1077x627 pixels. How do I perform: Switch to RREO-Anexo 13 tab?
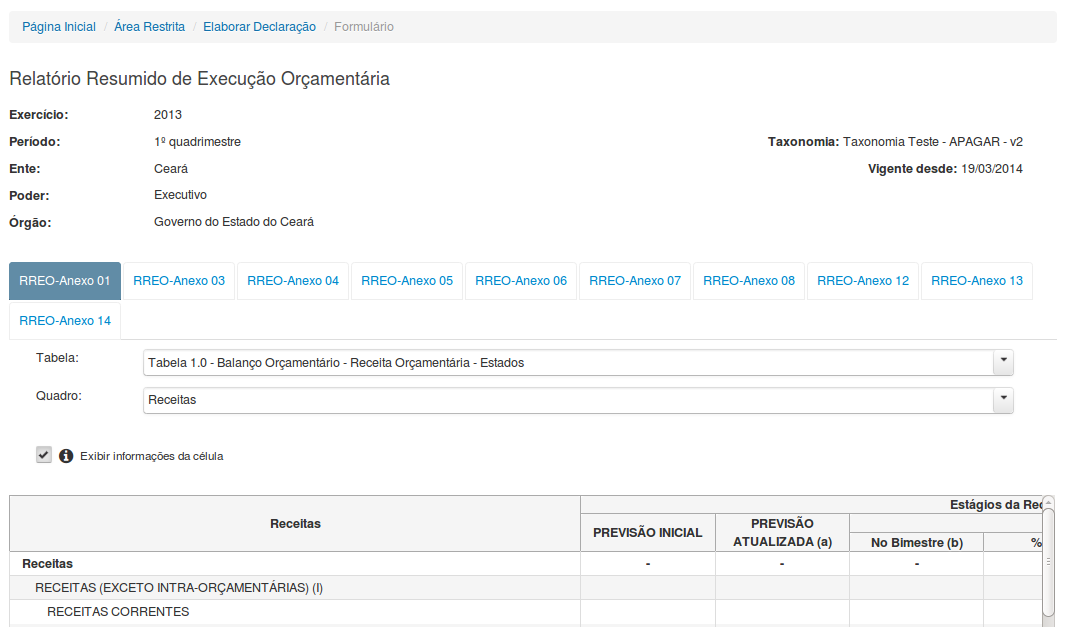(x=977, y=281)
